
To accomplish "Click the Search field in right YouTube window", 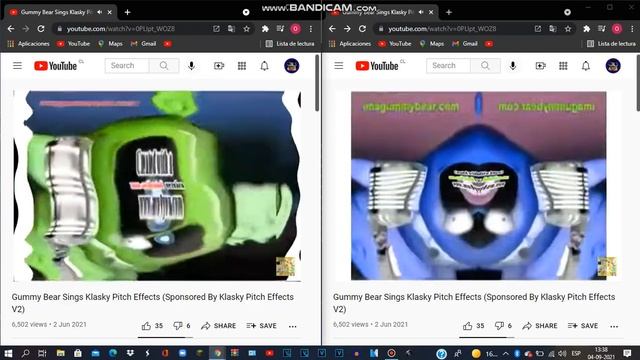I will click(x=448, y=66).
